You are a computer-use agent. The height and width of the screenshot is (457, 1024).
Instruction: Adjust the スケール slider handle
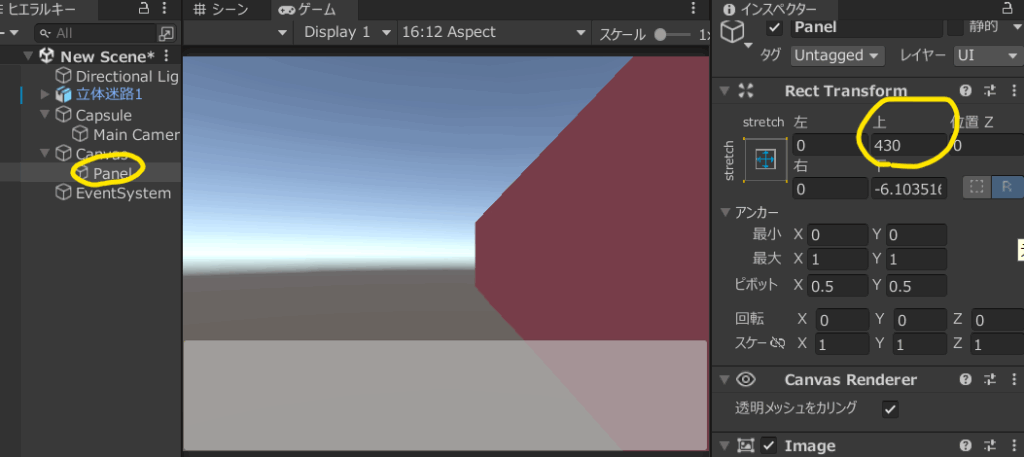pos(660,35)
